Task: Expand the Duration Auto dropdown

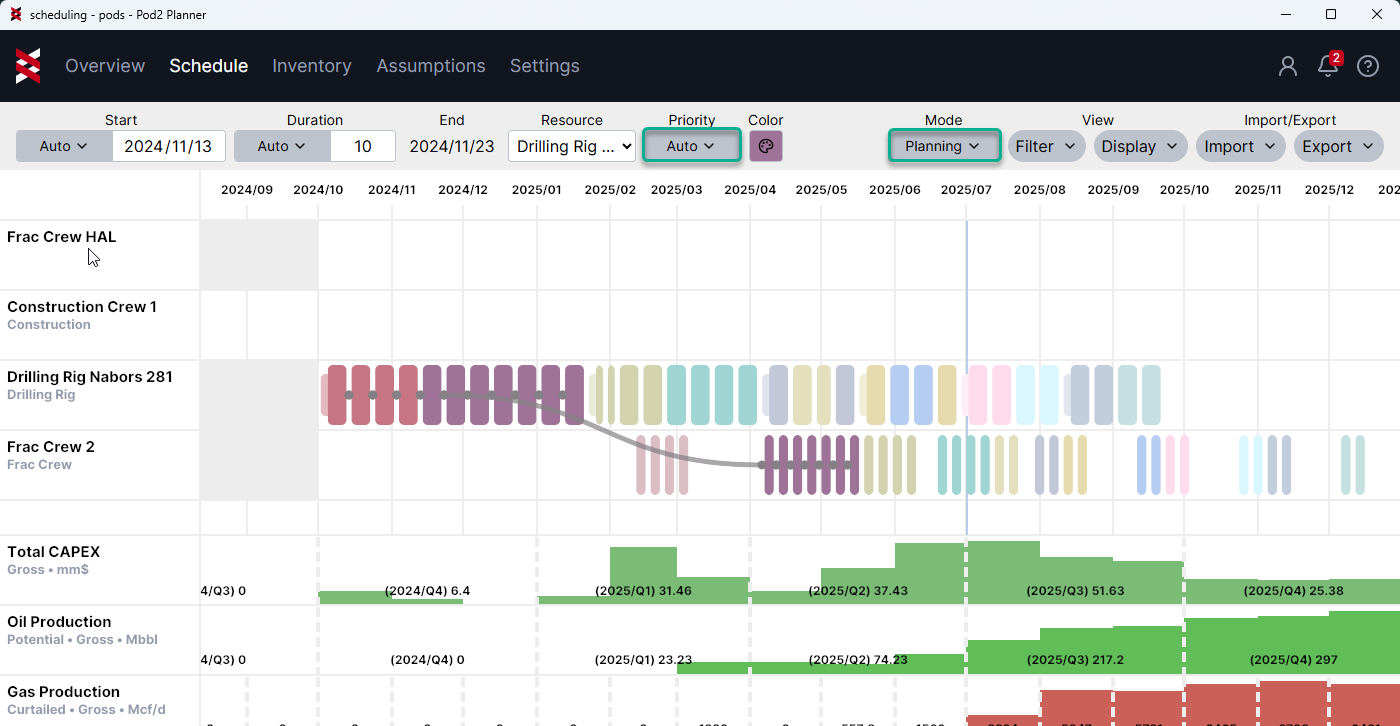Action: point(282,146)
